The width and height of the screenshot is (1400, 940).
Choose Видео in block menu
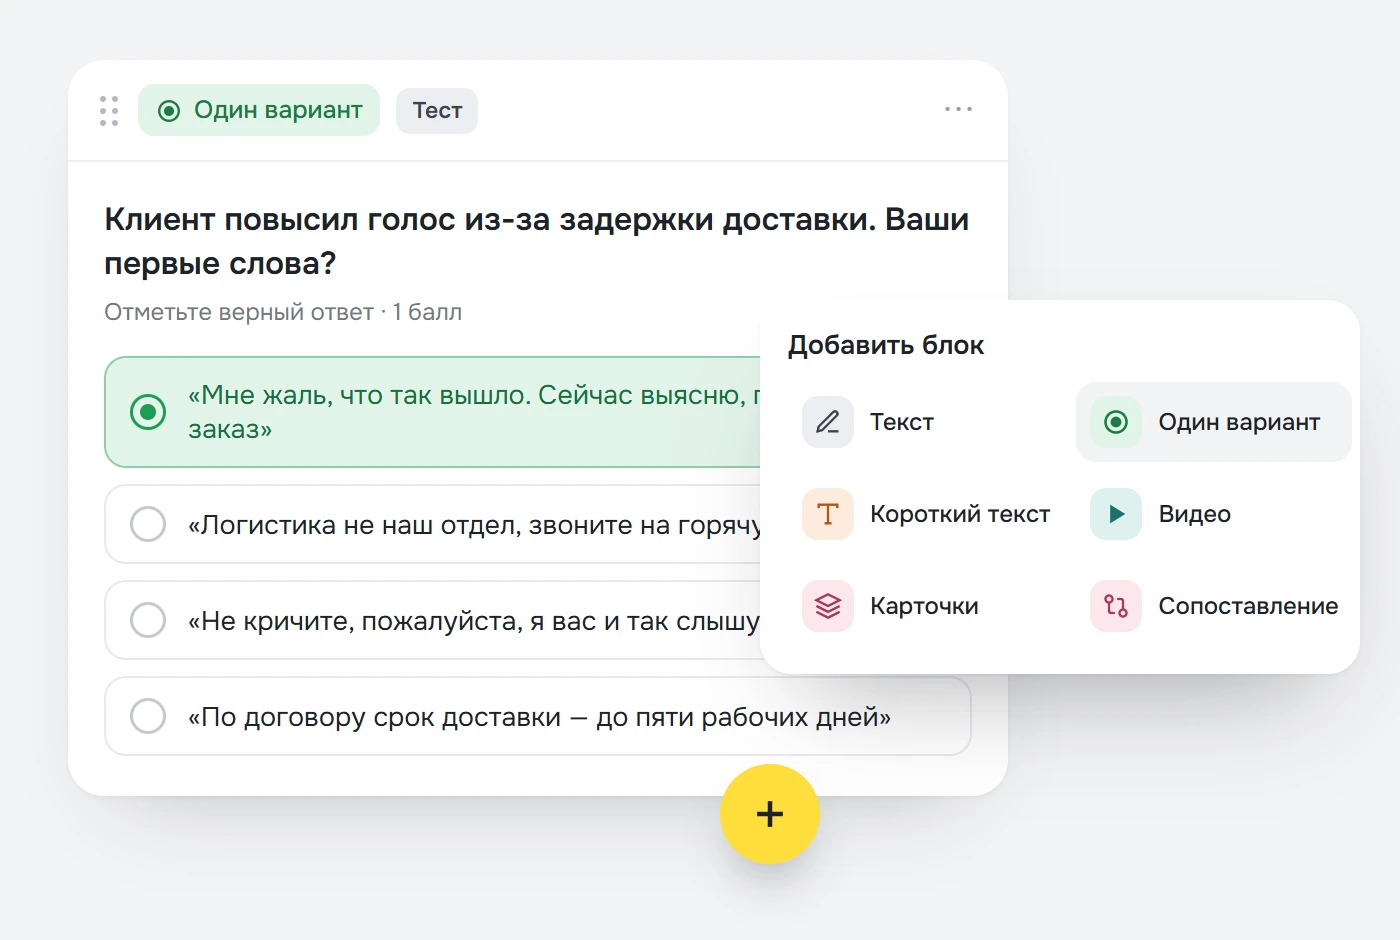pyautogui.click(x=1194, y=514)
